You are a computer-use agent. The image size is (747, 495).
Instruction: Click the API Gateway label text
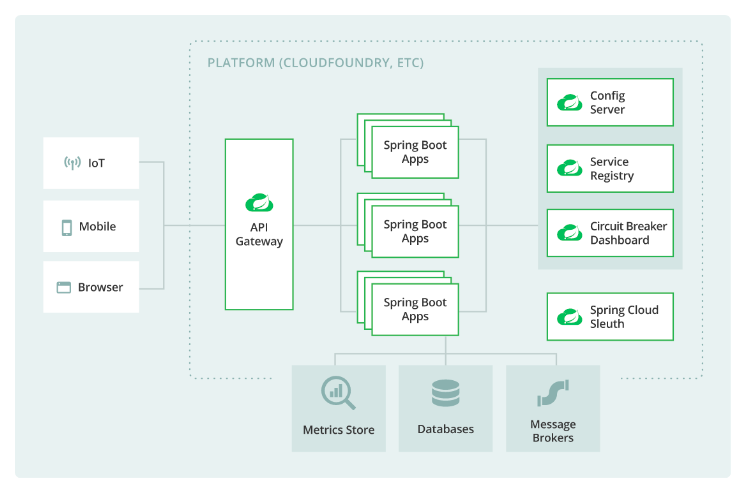tap(259, 234)
